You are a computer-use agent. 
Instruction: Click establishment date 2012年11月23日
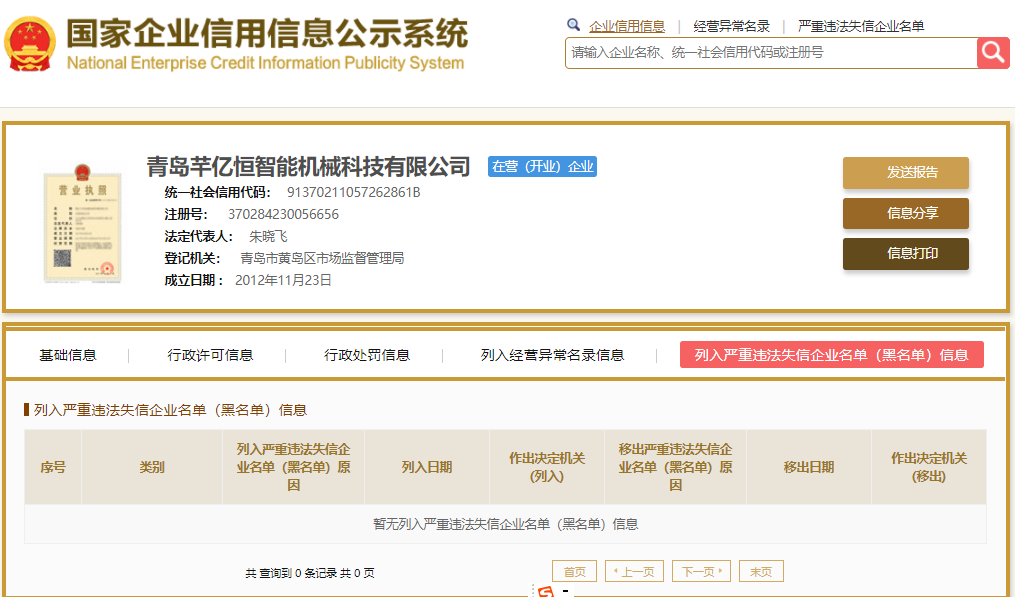pos(283,280)
